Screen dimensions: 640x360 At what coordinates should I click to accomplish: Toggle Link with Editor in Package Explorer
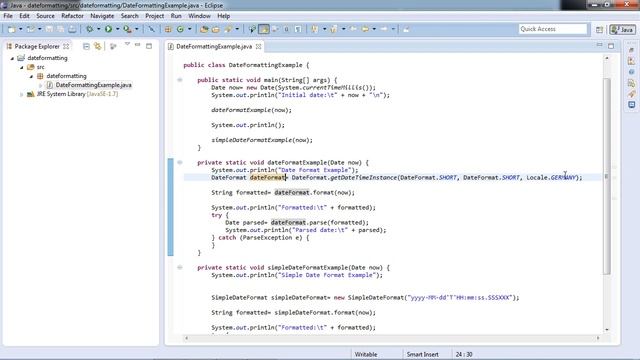[98, 47]
